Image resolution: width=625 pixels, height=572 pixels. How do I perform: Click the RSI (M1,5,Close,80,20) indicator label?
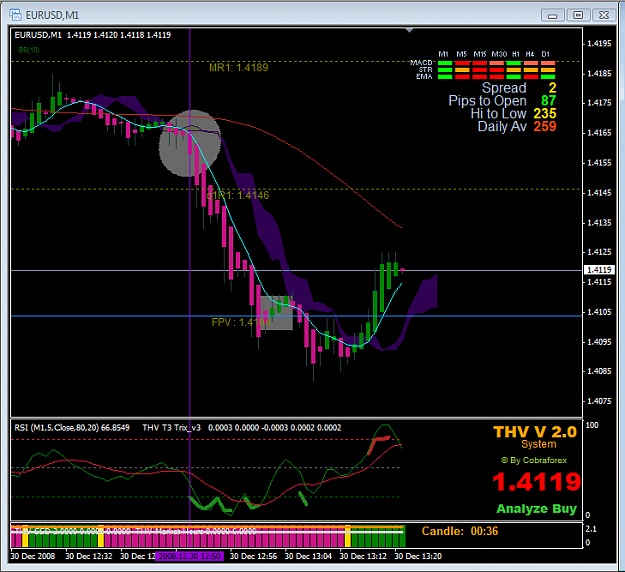coord(72,428)
